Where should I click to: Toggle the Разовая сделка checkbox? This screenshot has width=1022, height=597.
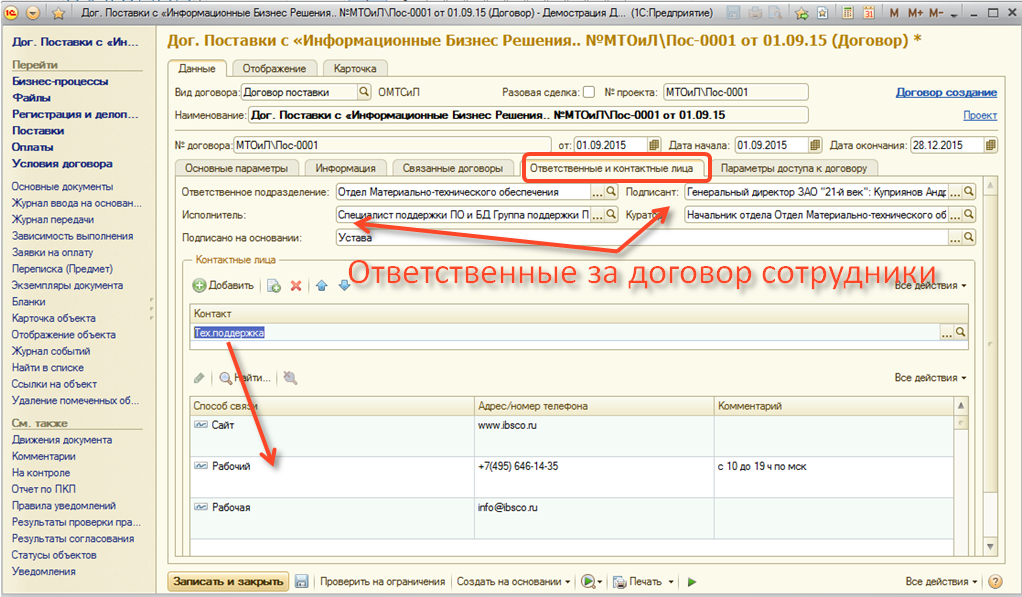tap(588, 92)
